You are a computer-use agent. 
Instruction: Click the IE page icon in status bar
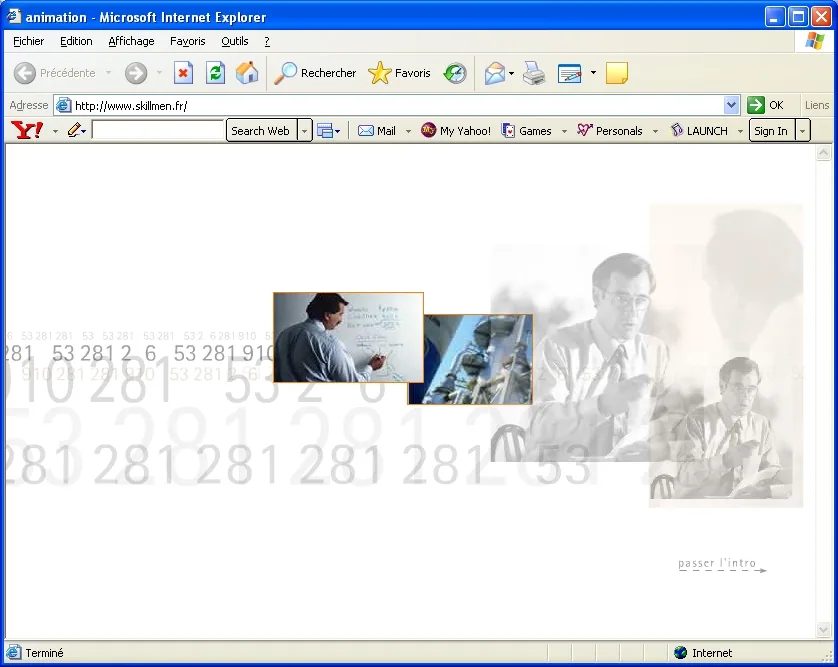click(x=13, y=653)
